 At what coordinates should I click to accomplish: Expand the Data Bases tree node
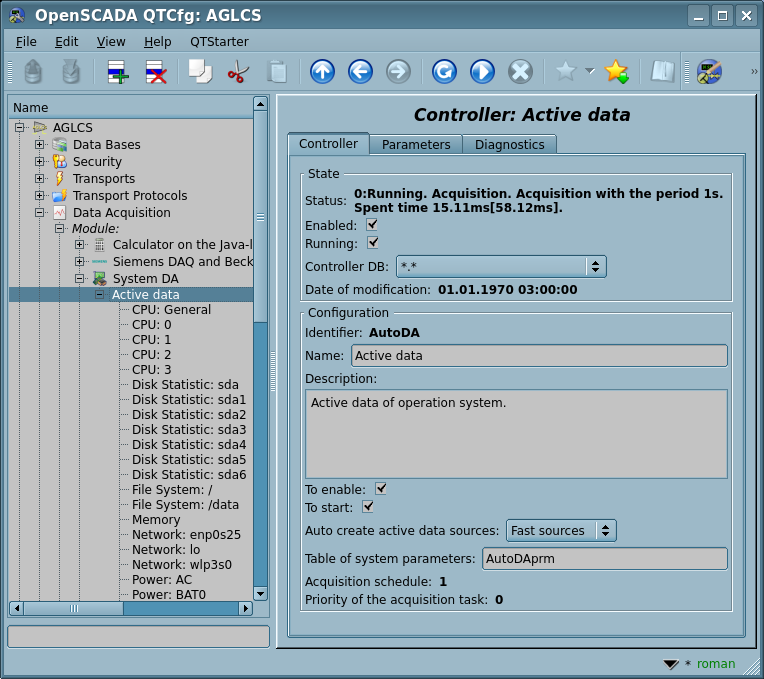pyautogui.click(x=39, y=145)
